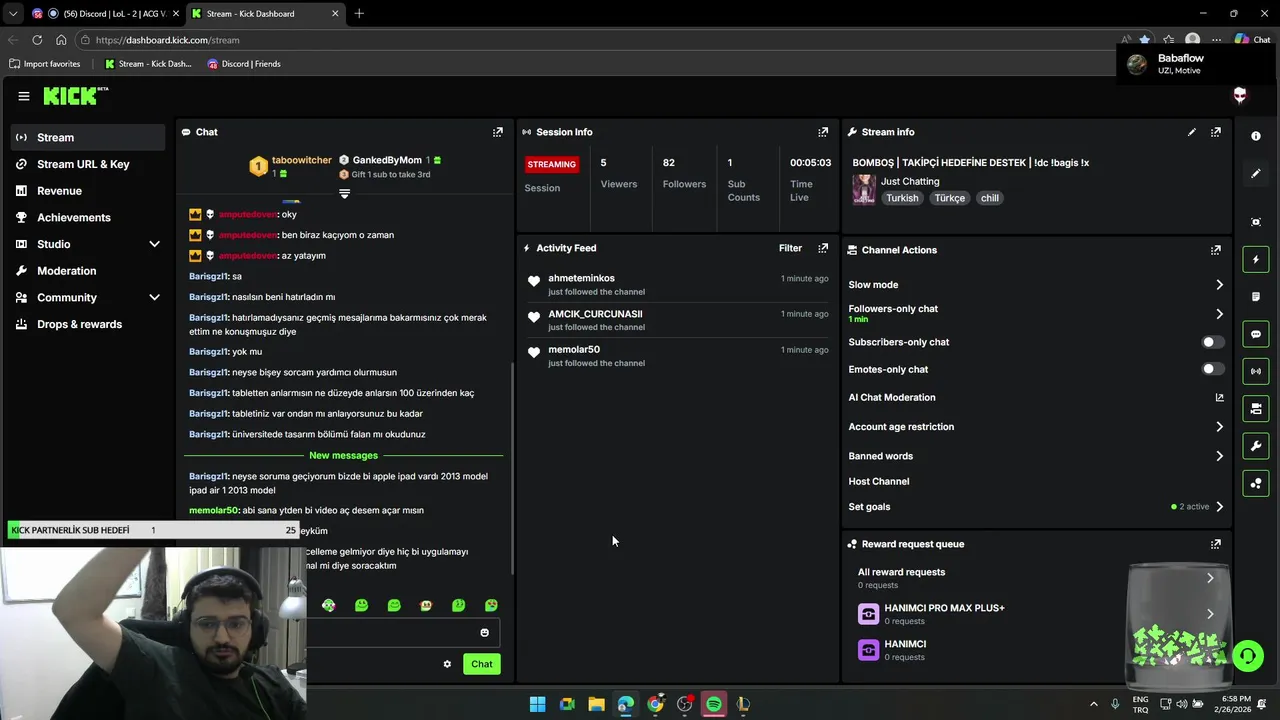Screen dimensions: 1280x720
Task: Send message with the green Chat button
Action: [x=482, y=664]
